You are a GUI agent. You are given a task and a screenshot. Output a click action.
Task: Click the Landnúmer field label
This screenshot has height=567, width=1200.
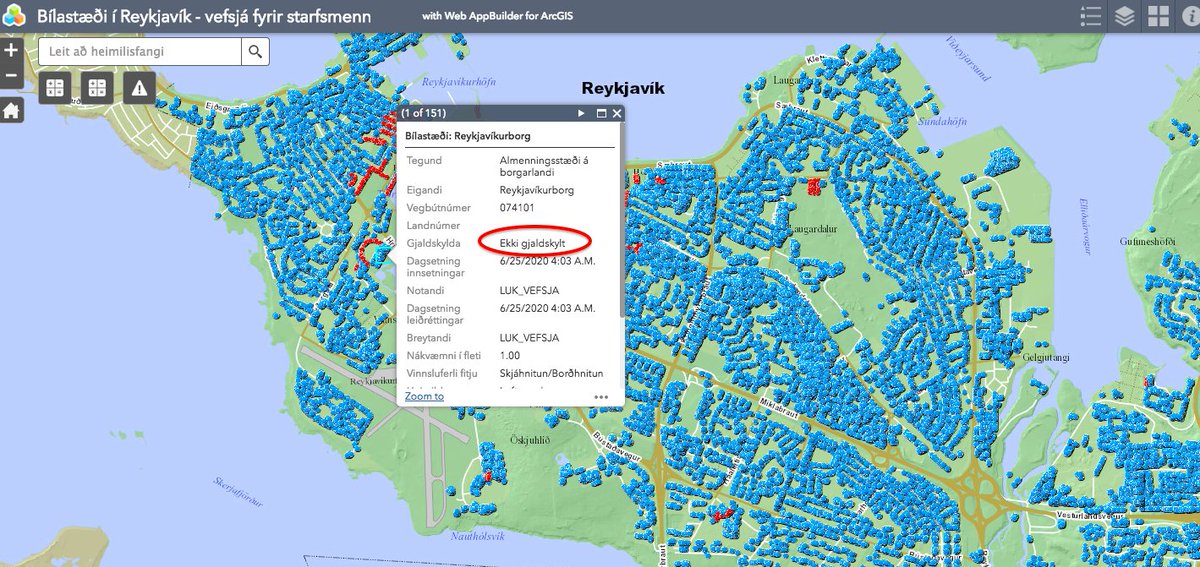[431, 226]
